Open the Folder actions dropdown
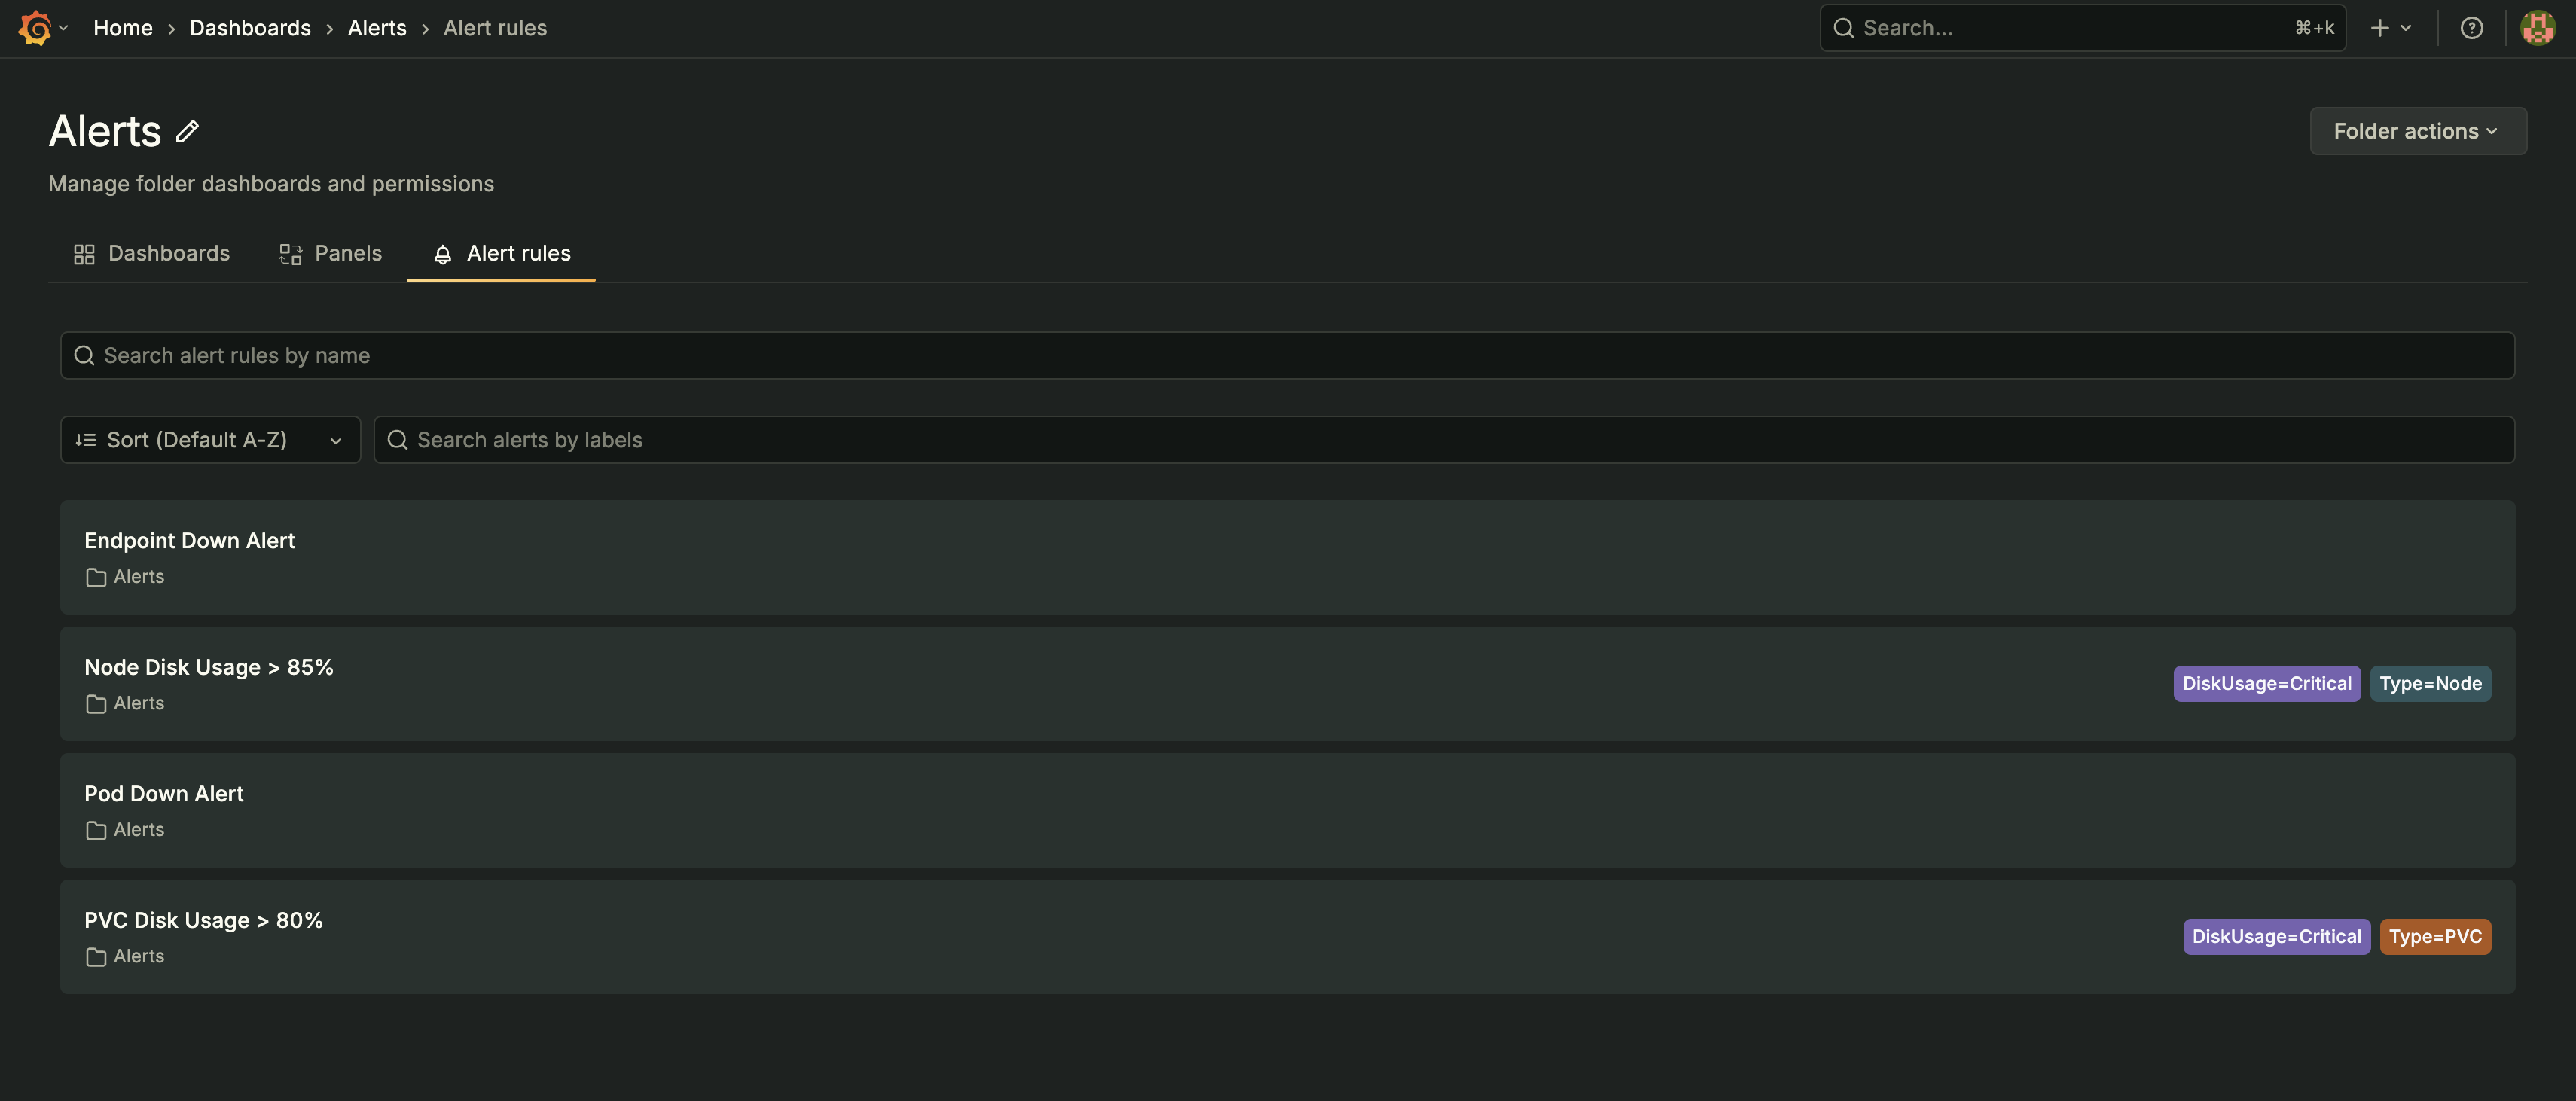This screenshot has height=1101, width=2576. pyautogui.click(x=2417, y=130)
